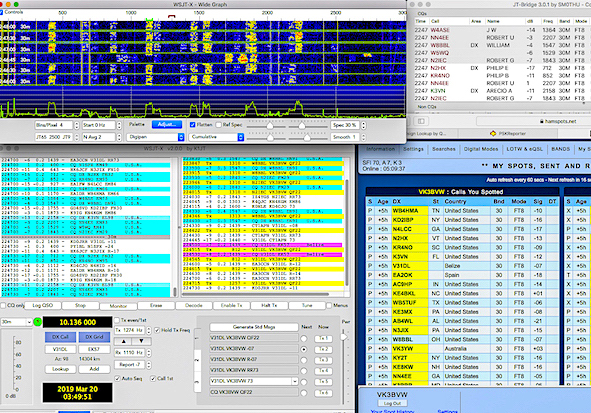The width and height of the screenshot is (591, 413).
Task: Click the DX Grid button
Action: [x=94, y=337]
